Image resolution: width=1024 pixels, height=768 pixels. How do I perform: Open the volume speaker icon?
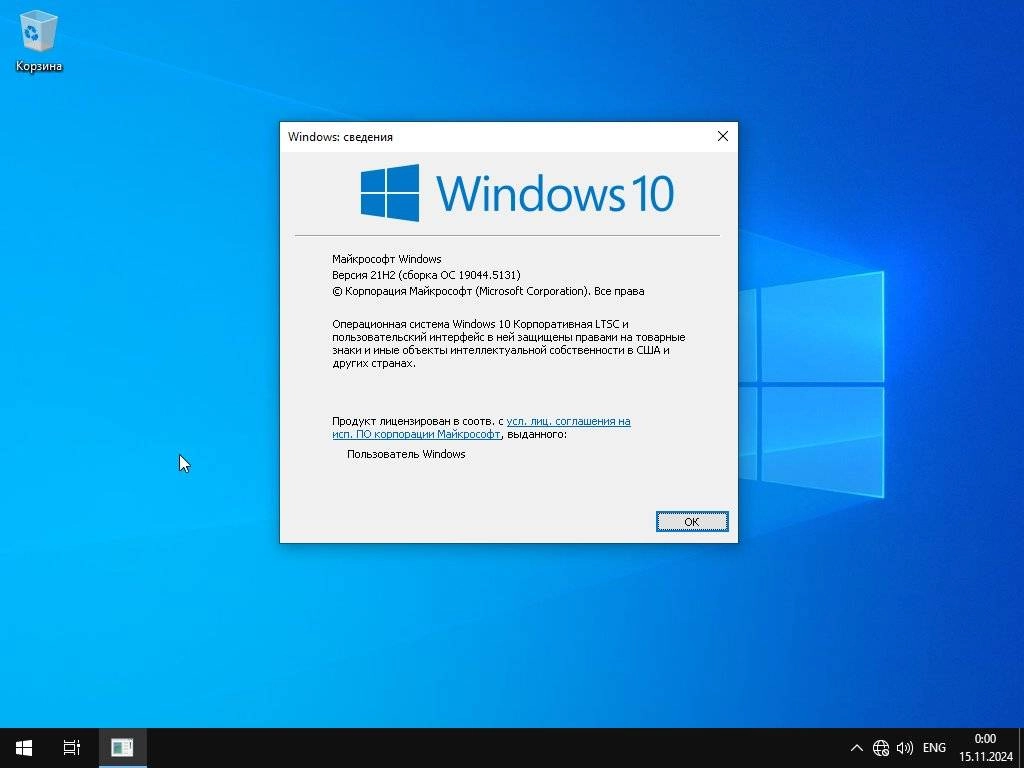coord(905,748)
